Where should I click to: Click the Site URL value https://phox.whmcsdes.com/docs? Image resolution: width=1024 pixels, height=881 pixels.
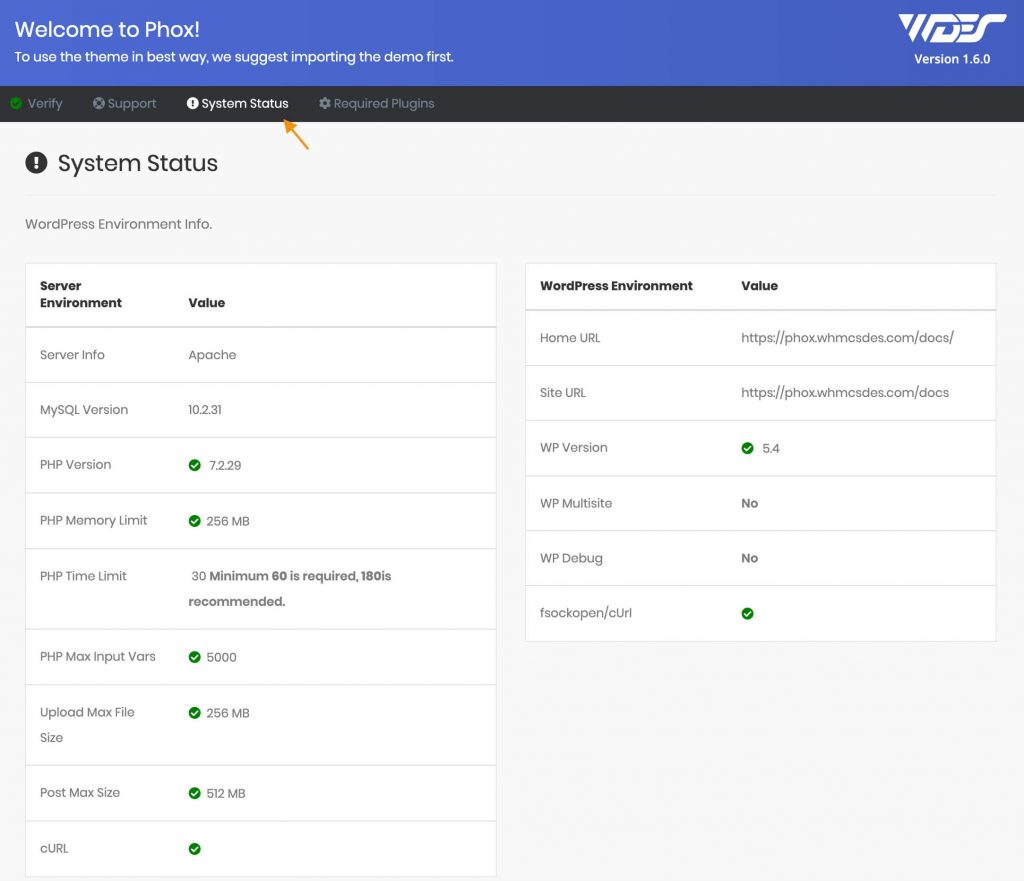(x=845, y=392)
